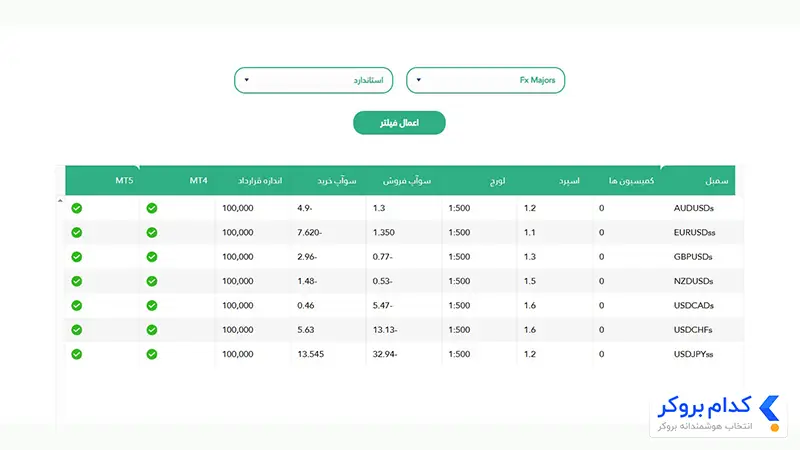Click the اندازه قرارداد column header
Image resolution: width=800 pixels, height=450 pixels.
260,181
